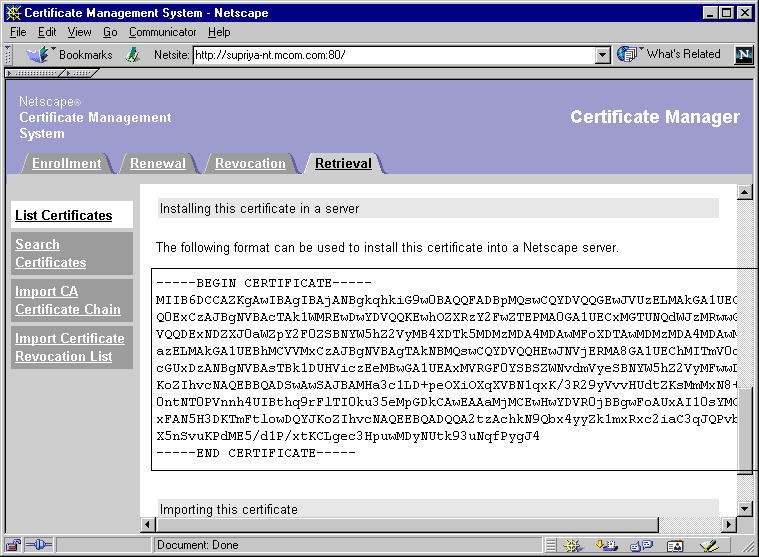The height and width of the screenshot is (557, 759).
Task: Expand the first collapsed toolbar tab
Action: click(34, 73)
